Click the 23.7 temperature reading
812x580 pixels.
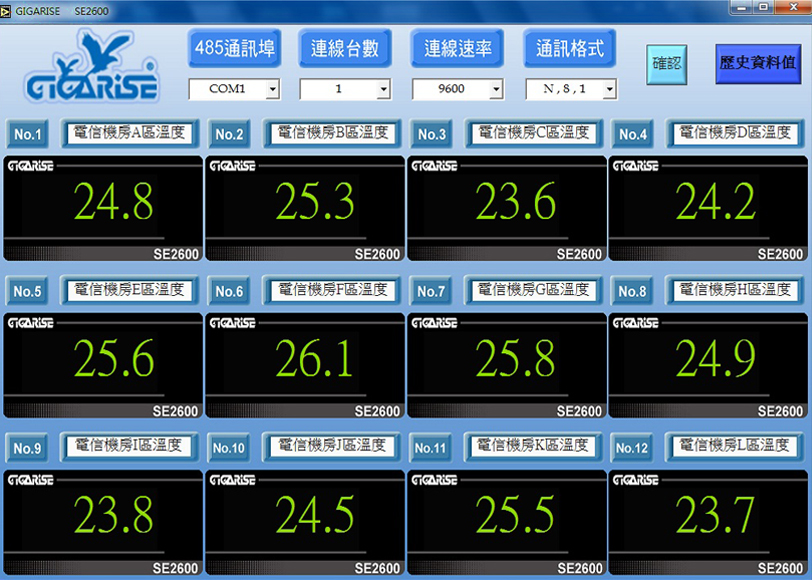716,515
